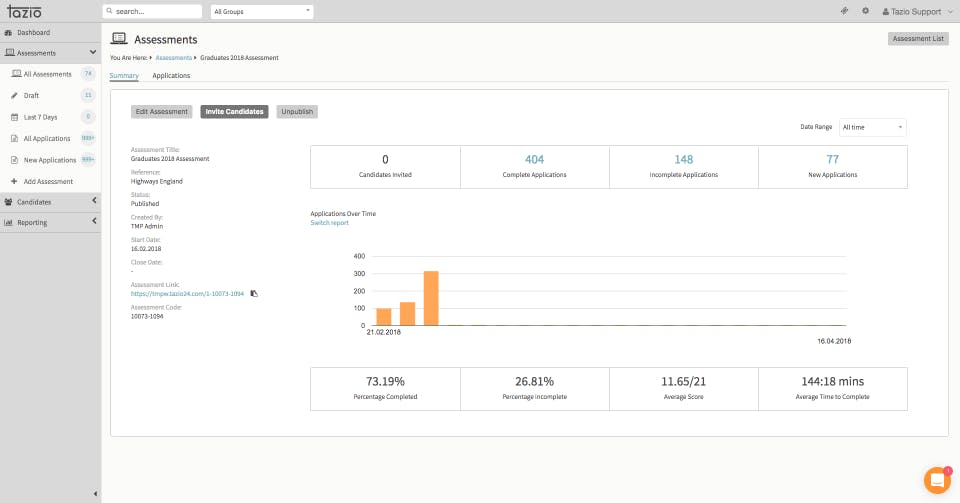This screenshot has height=503, width=960.
Task: Click the 26.81% Percentage Incomplete value
Action: tap(534, 381)
